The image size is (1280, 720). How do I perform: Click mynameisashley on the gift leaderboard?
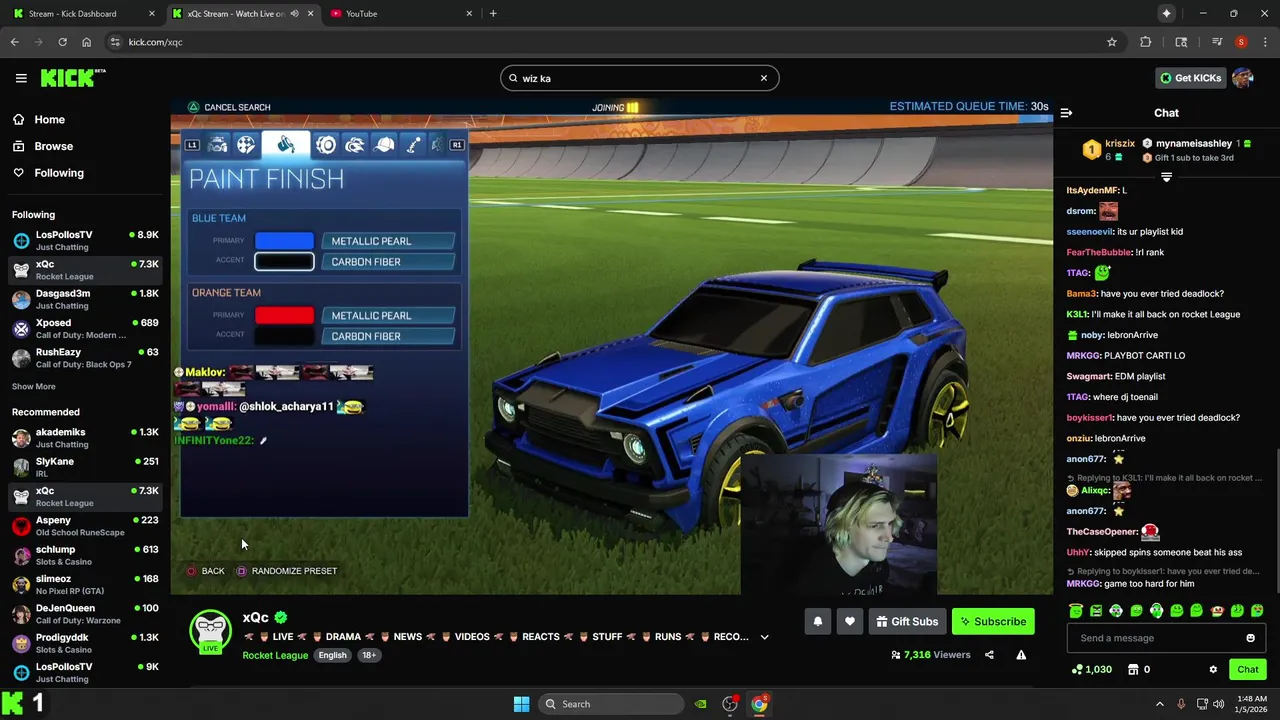point(1194,143)
